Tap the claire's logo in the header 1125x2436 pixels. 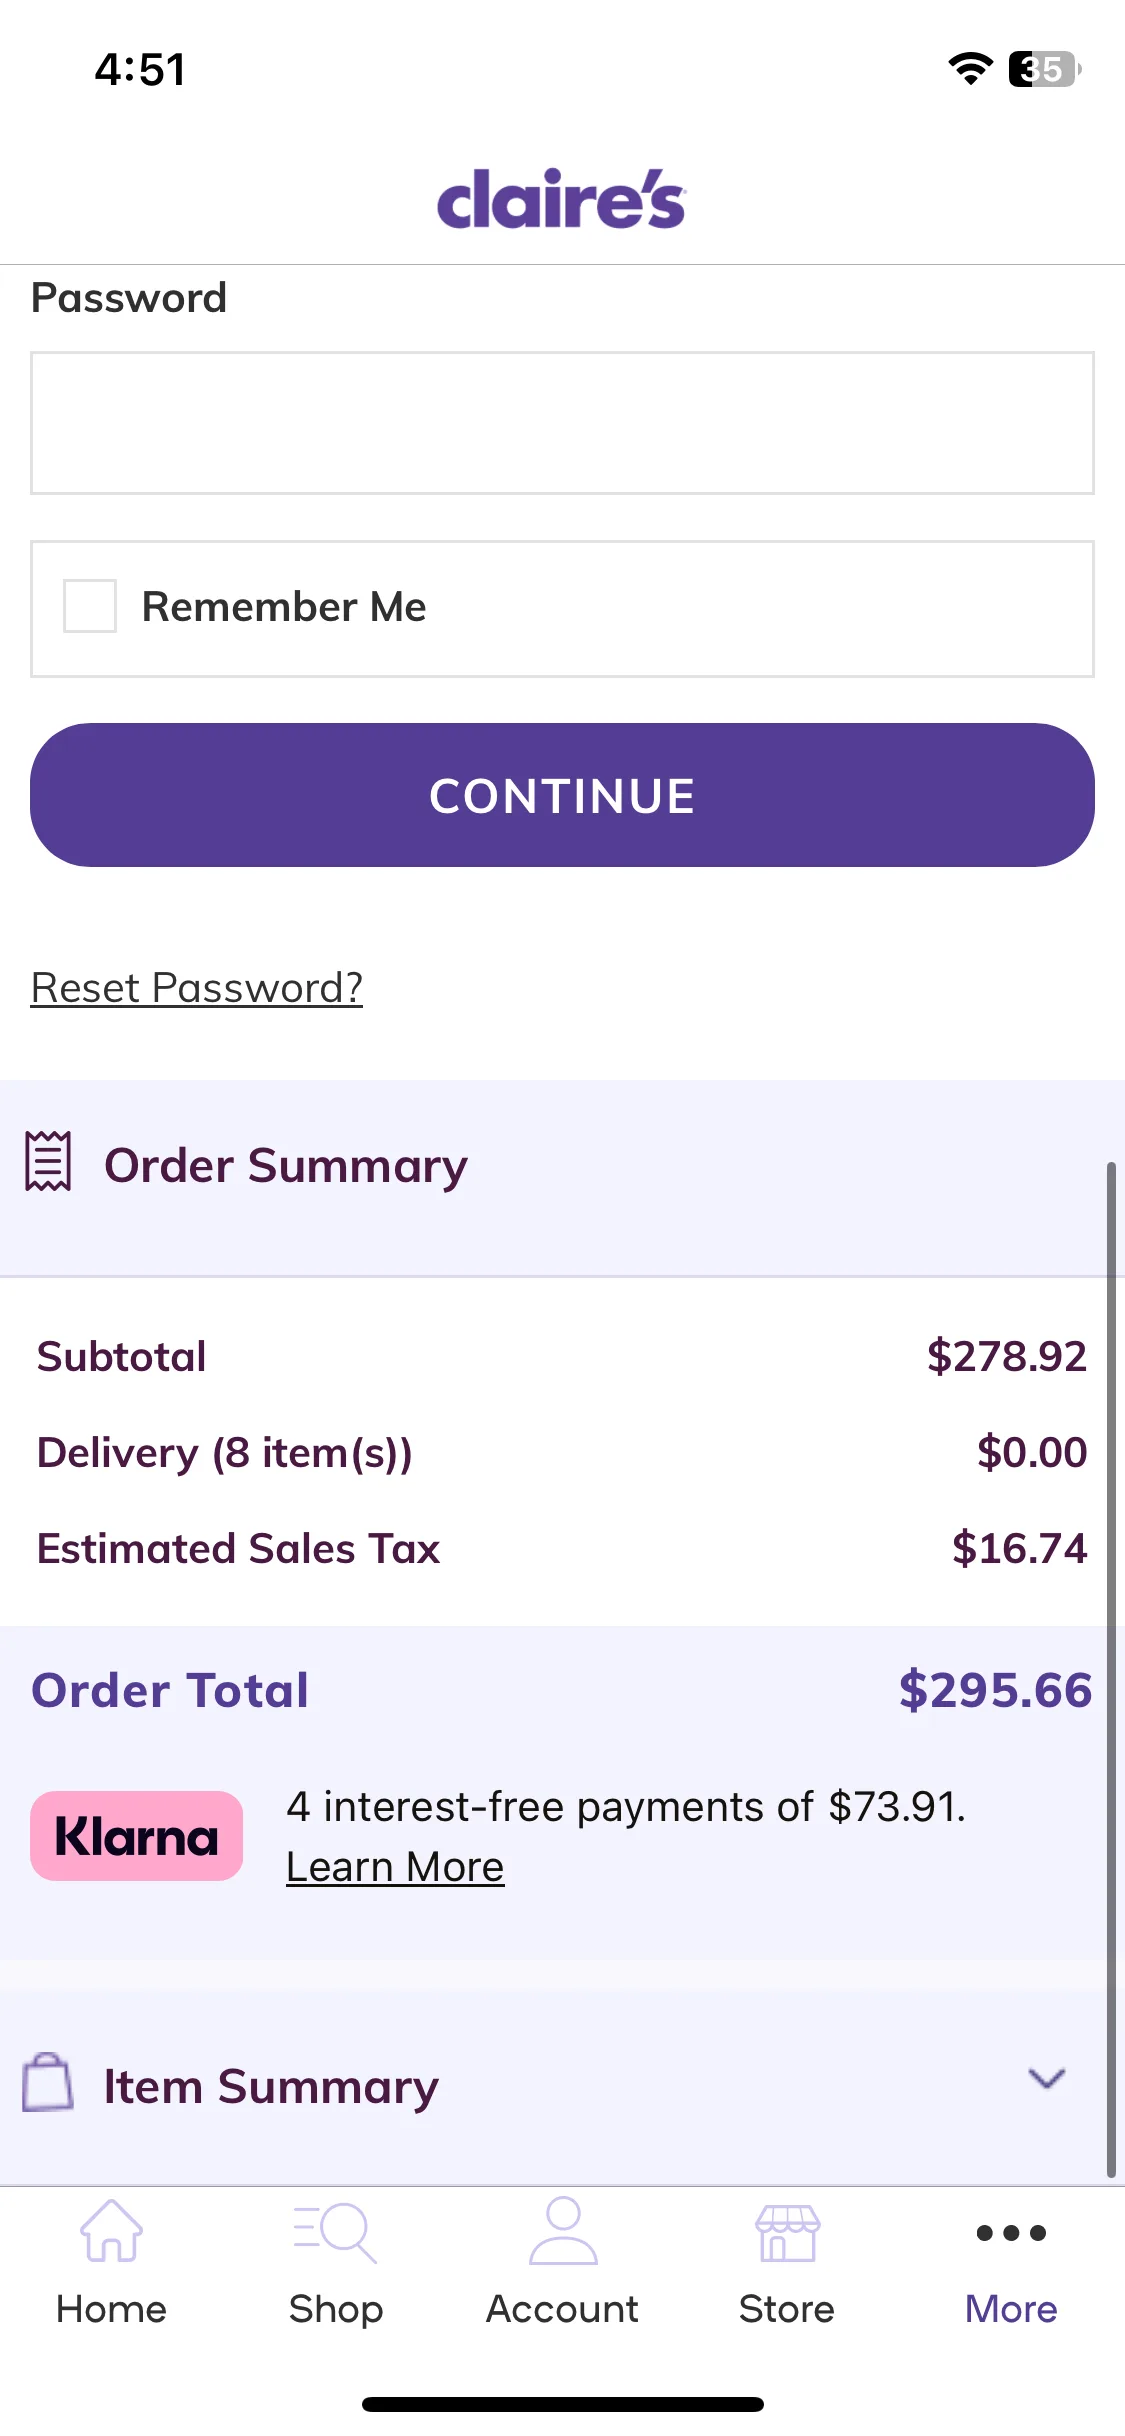coord(561,198)
